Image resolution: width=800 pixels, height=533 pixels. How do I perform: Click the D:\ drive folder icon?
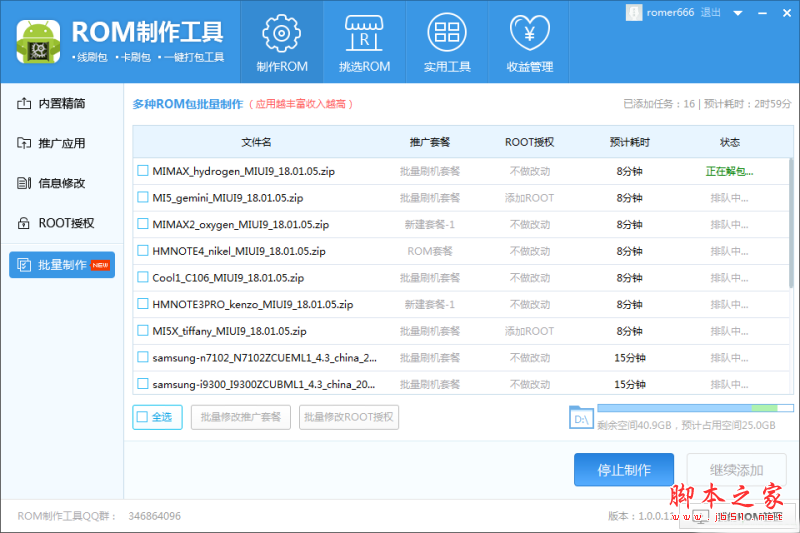click(581, 417)
